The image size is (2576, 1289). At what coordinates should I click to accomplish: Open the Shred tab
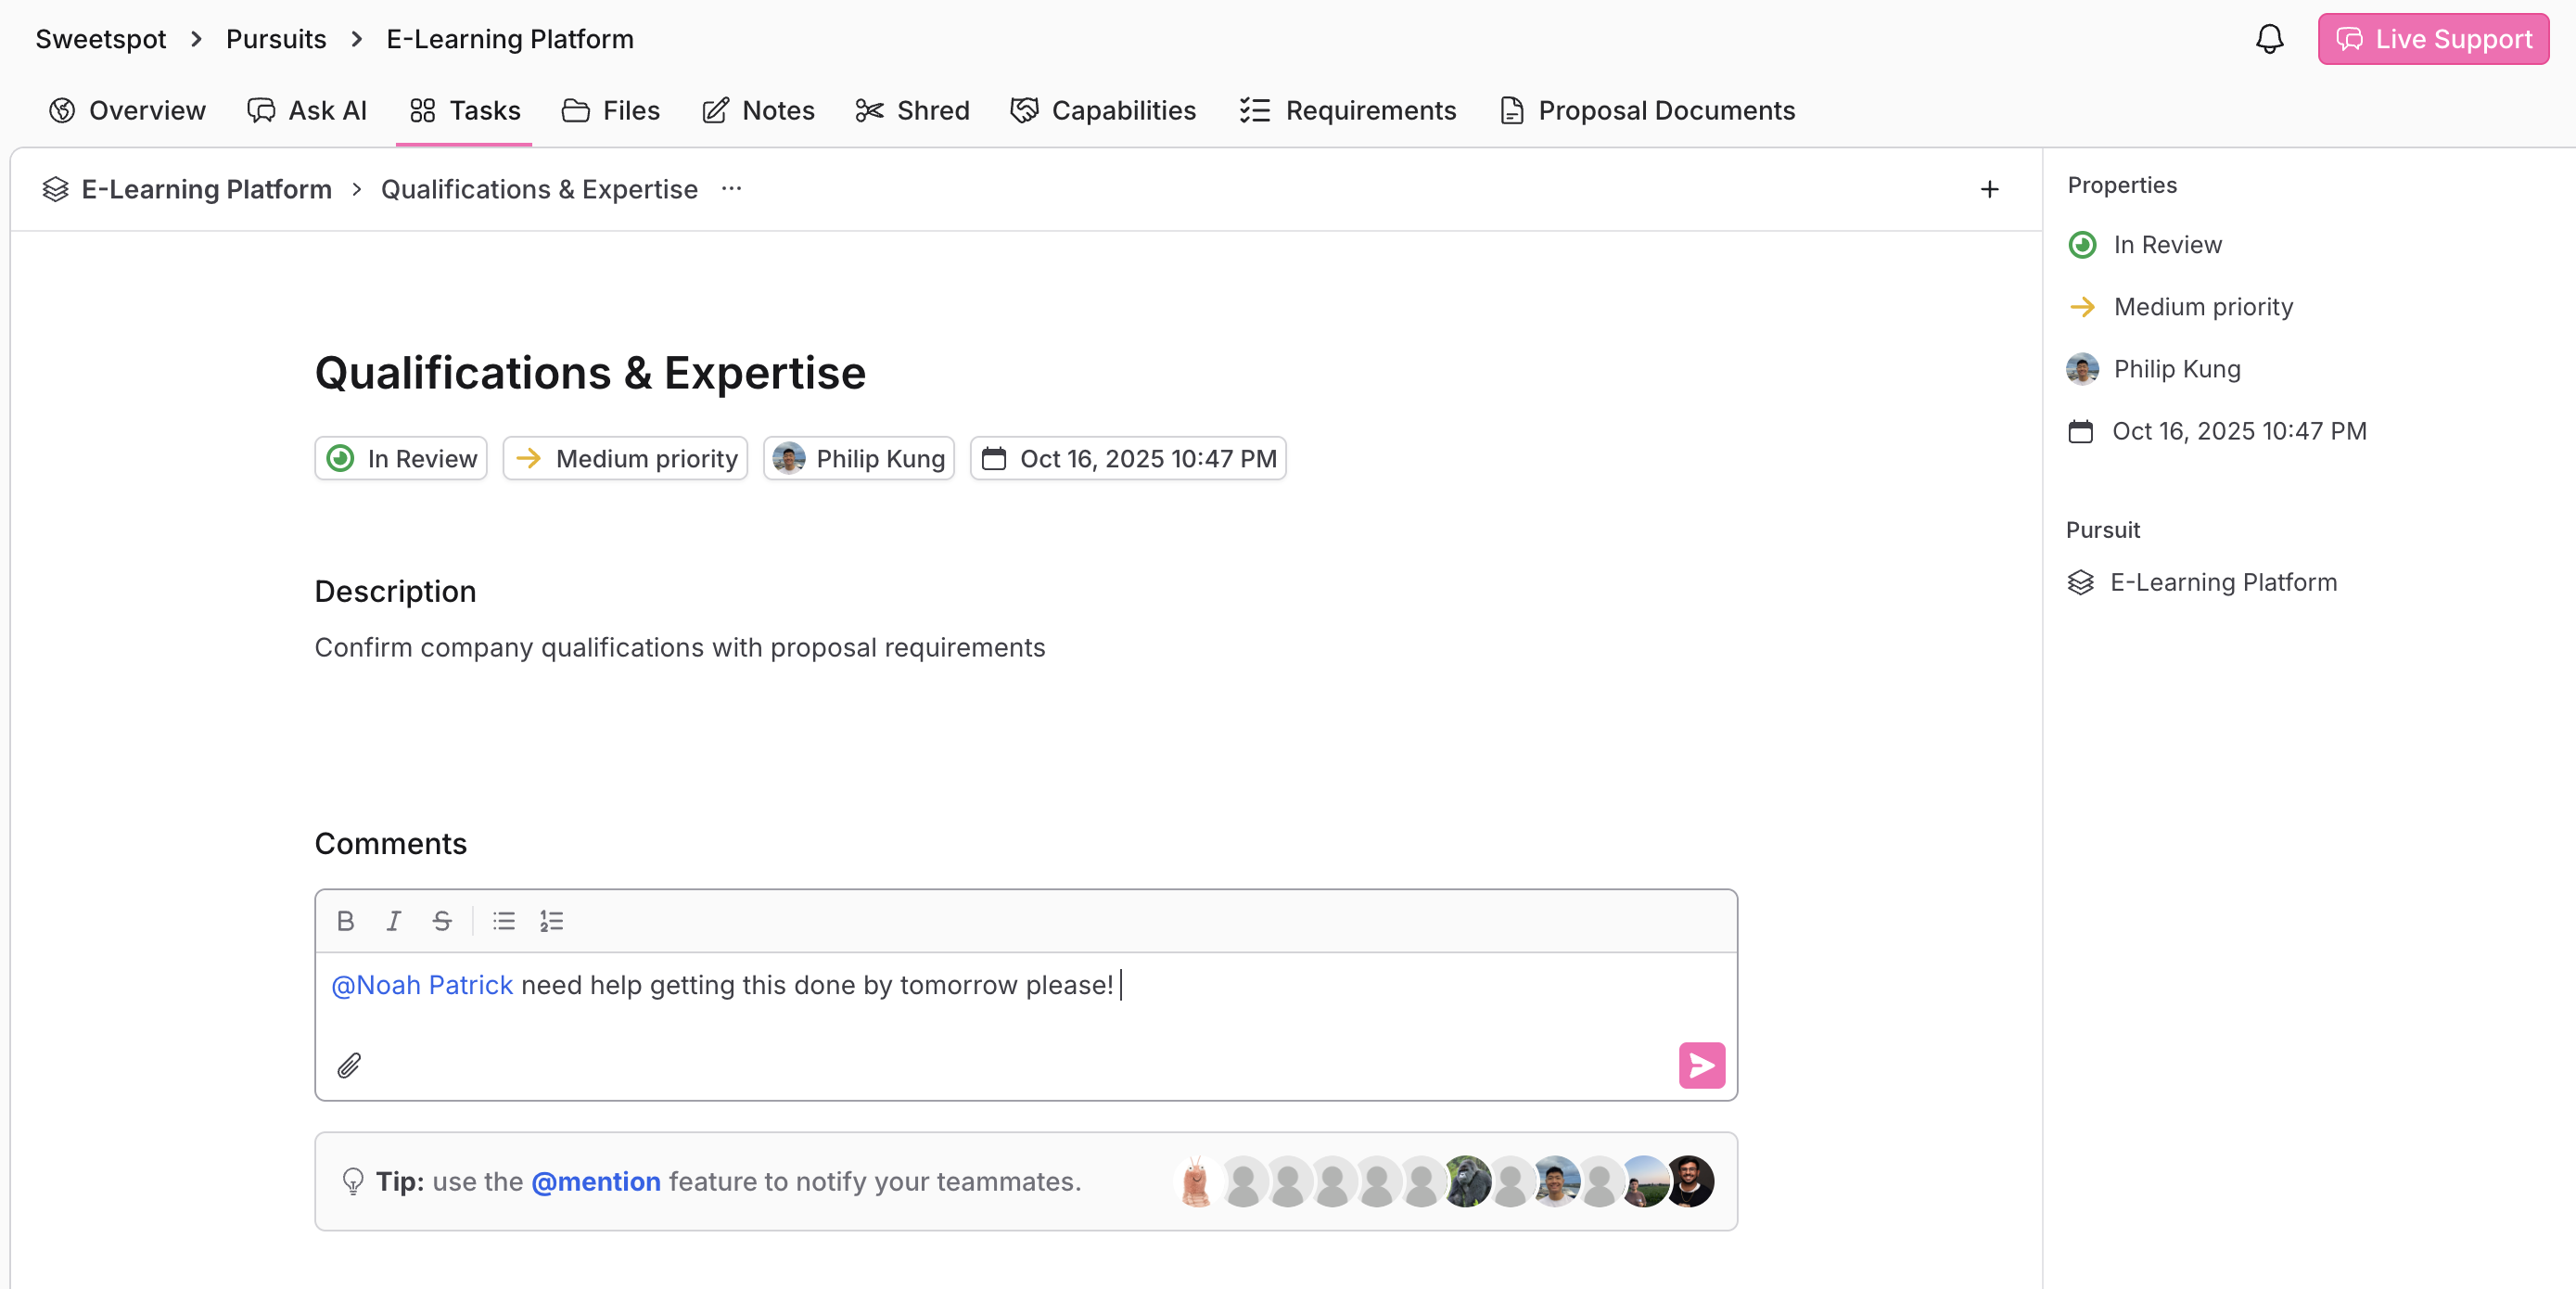click(x=912, y=110)
